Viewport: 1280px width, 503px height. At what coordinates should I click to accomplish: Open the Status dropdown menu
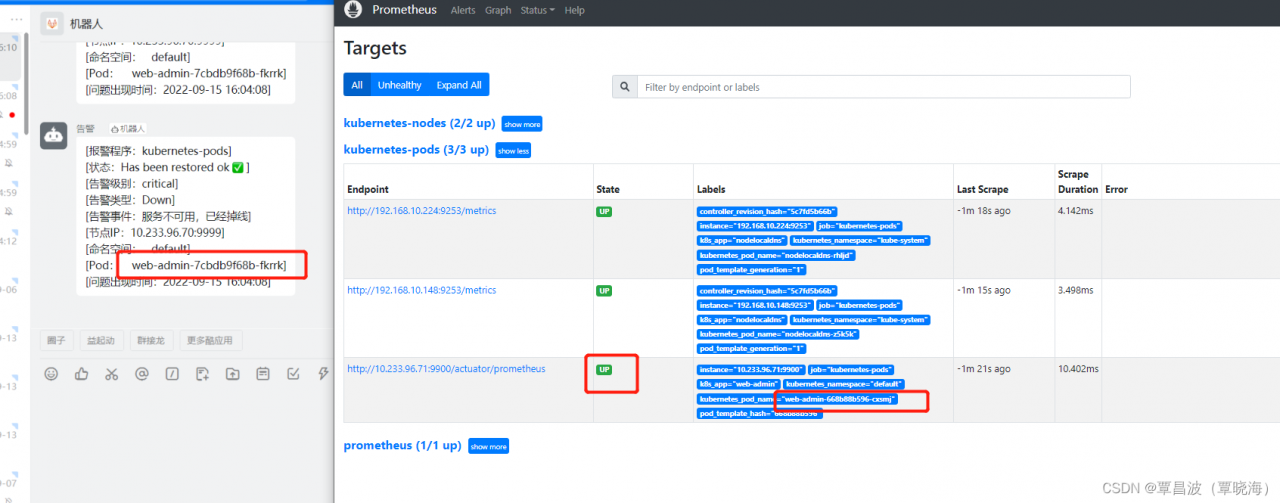[538, 10]
